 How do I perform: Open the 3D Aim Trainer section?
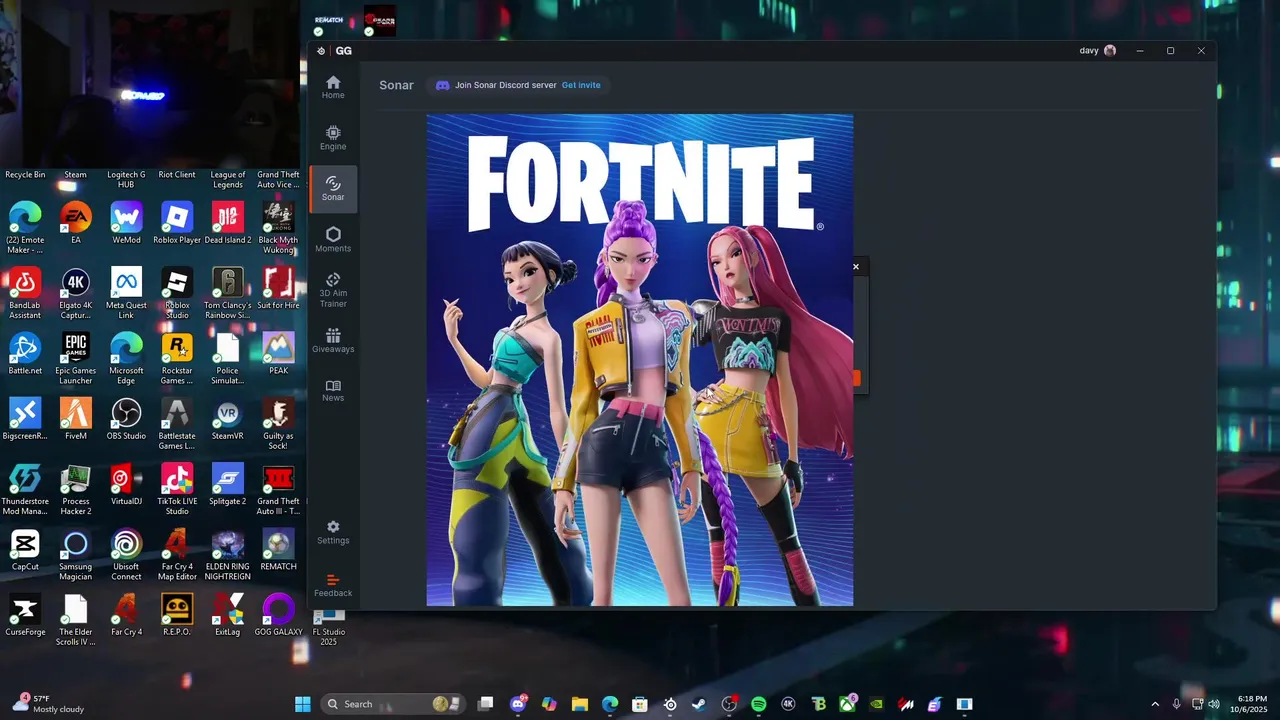click(x=333, y=290)
